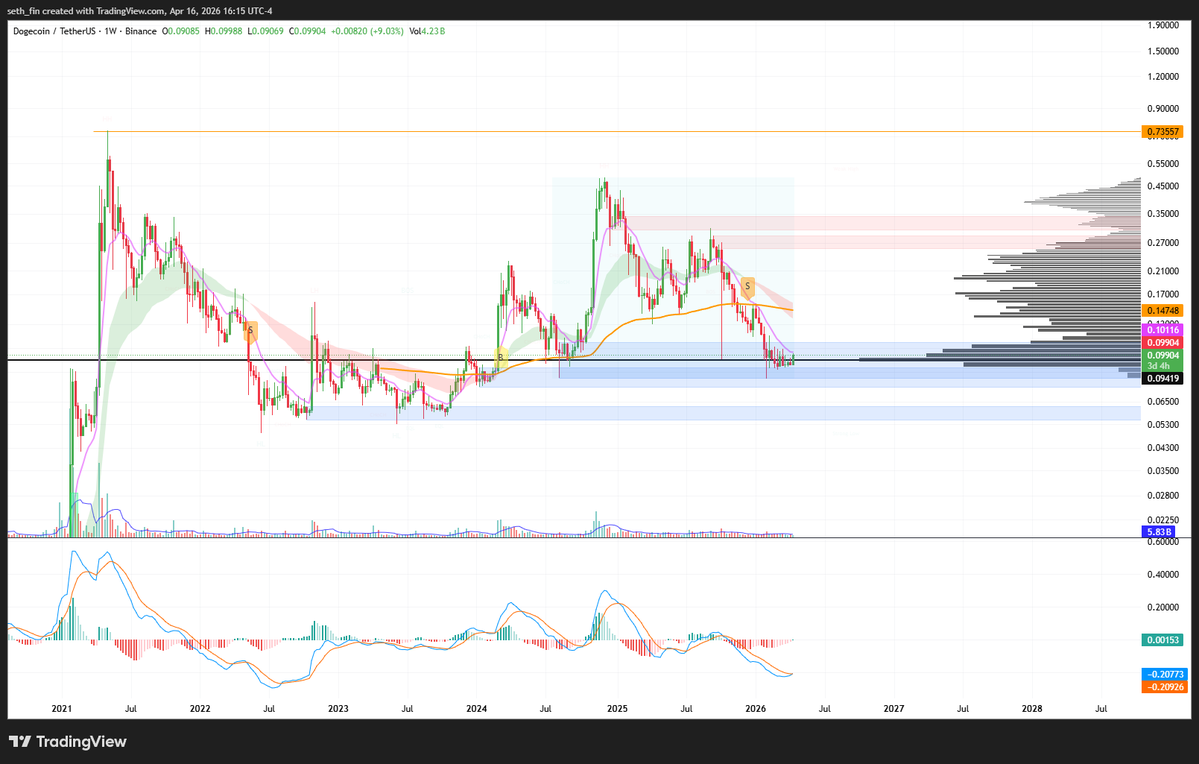Click the 2026 label on time axis
The image size is (1199, 764).
[x=755, y=709]
